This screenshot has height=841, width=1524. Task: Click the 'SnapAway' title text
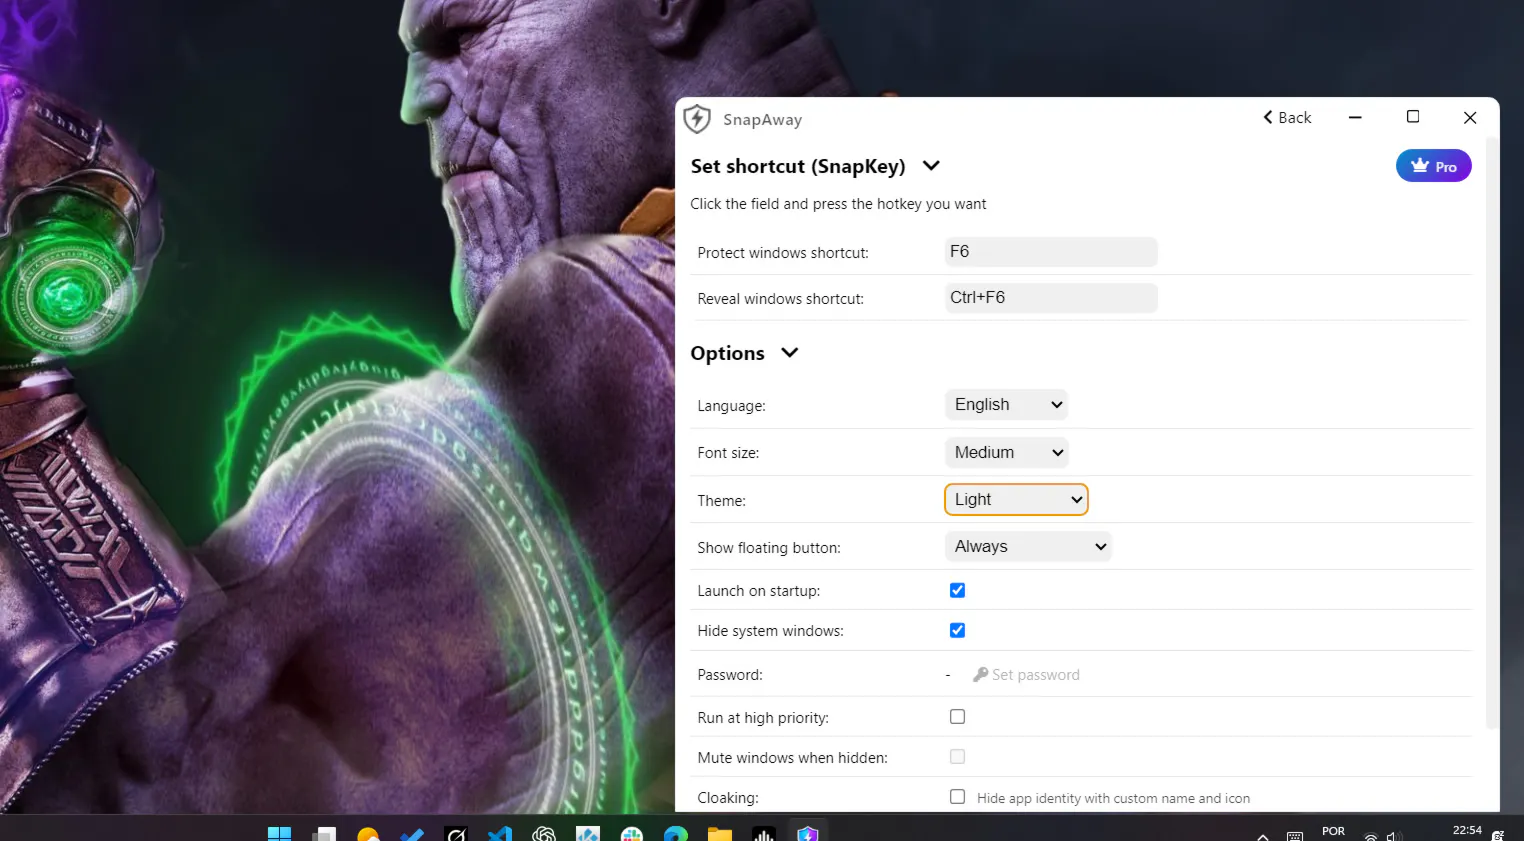pyautogui.click(x=762, y=120)
